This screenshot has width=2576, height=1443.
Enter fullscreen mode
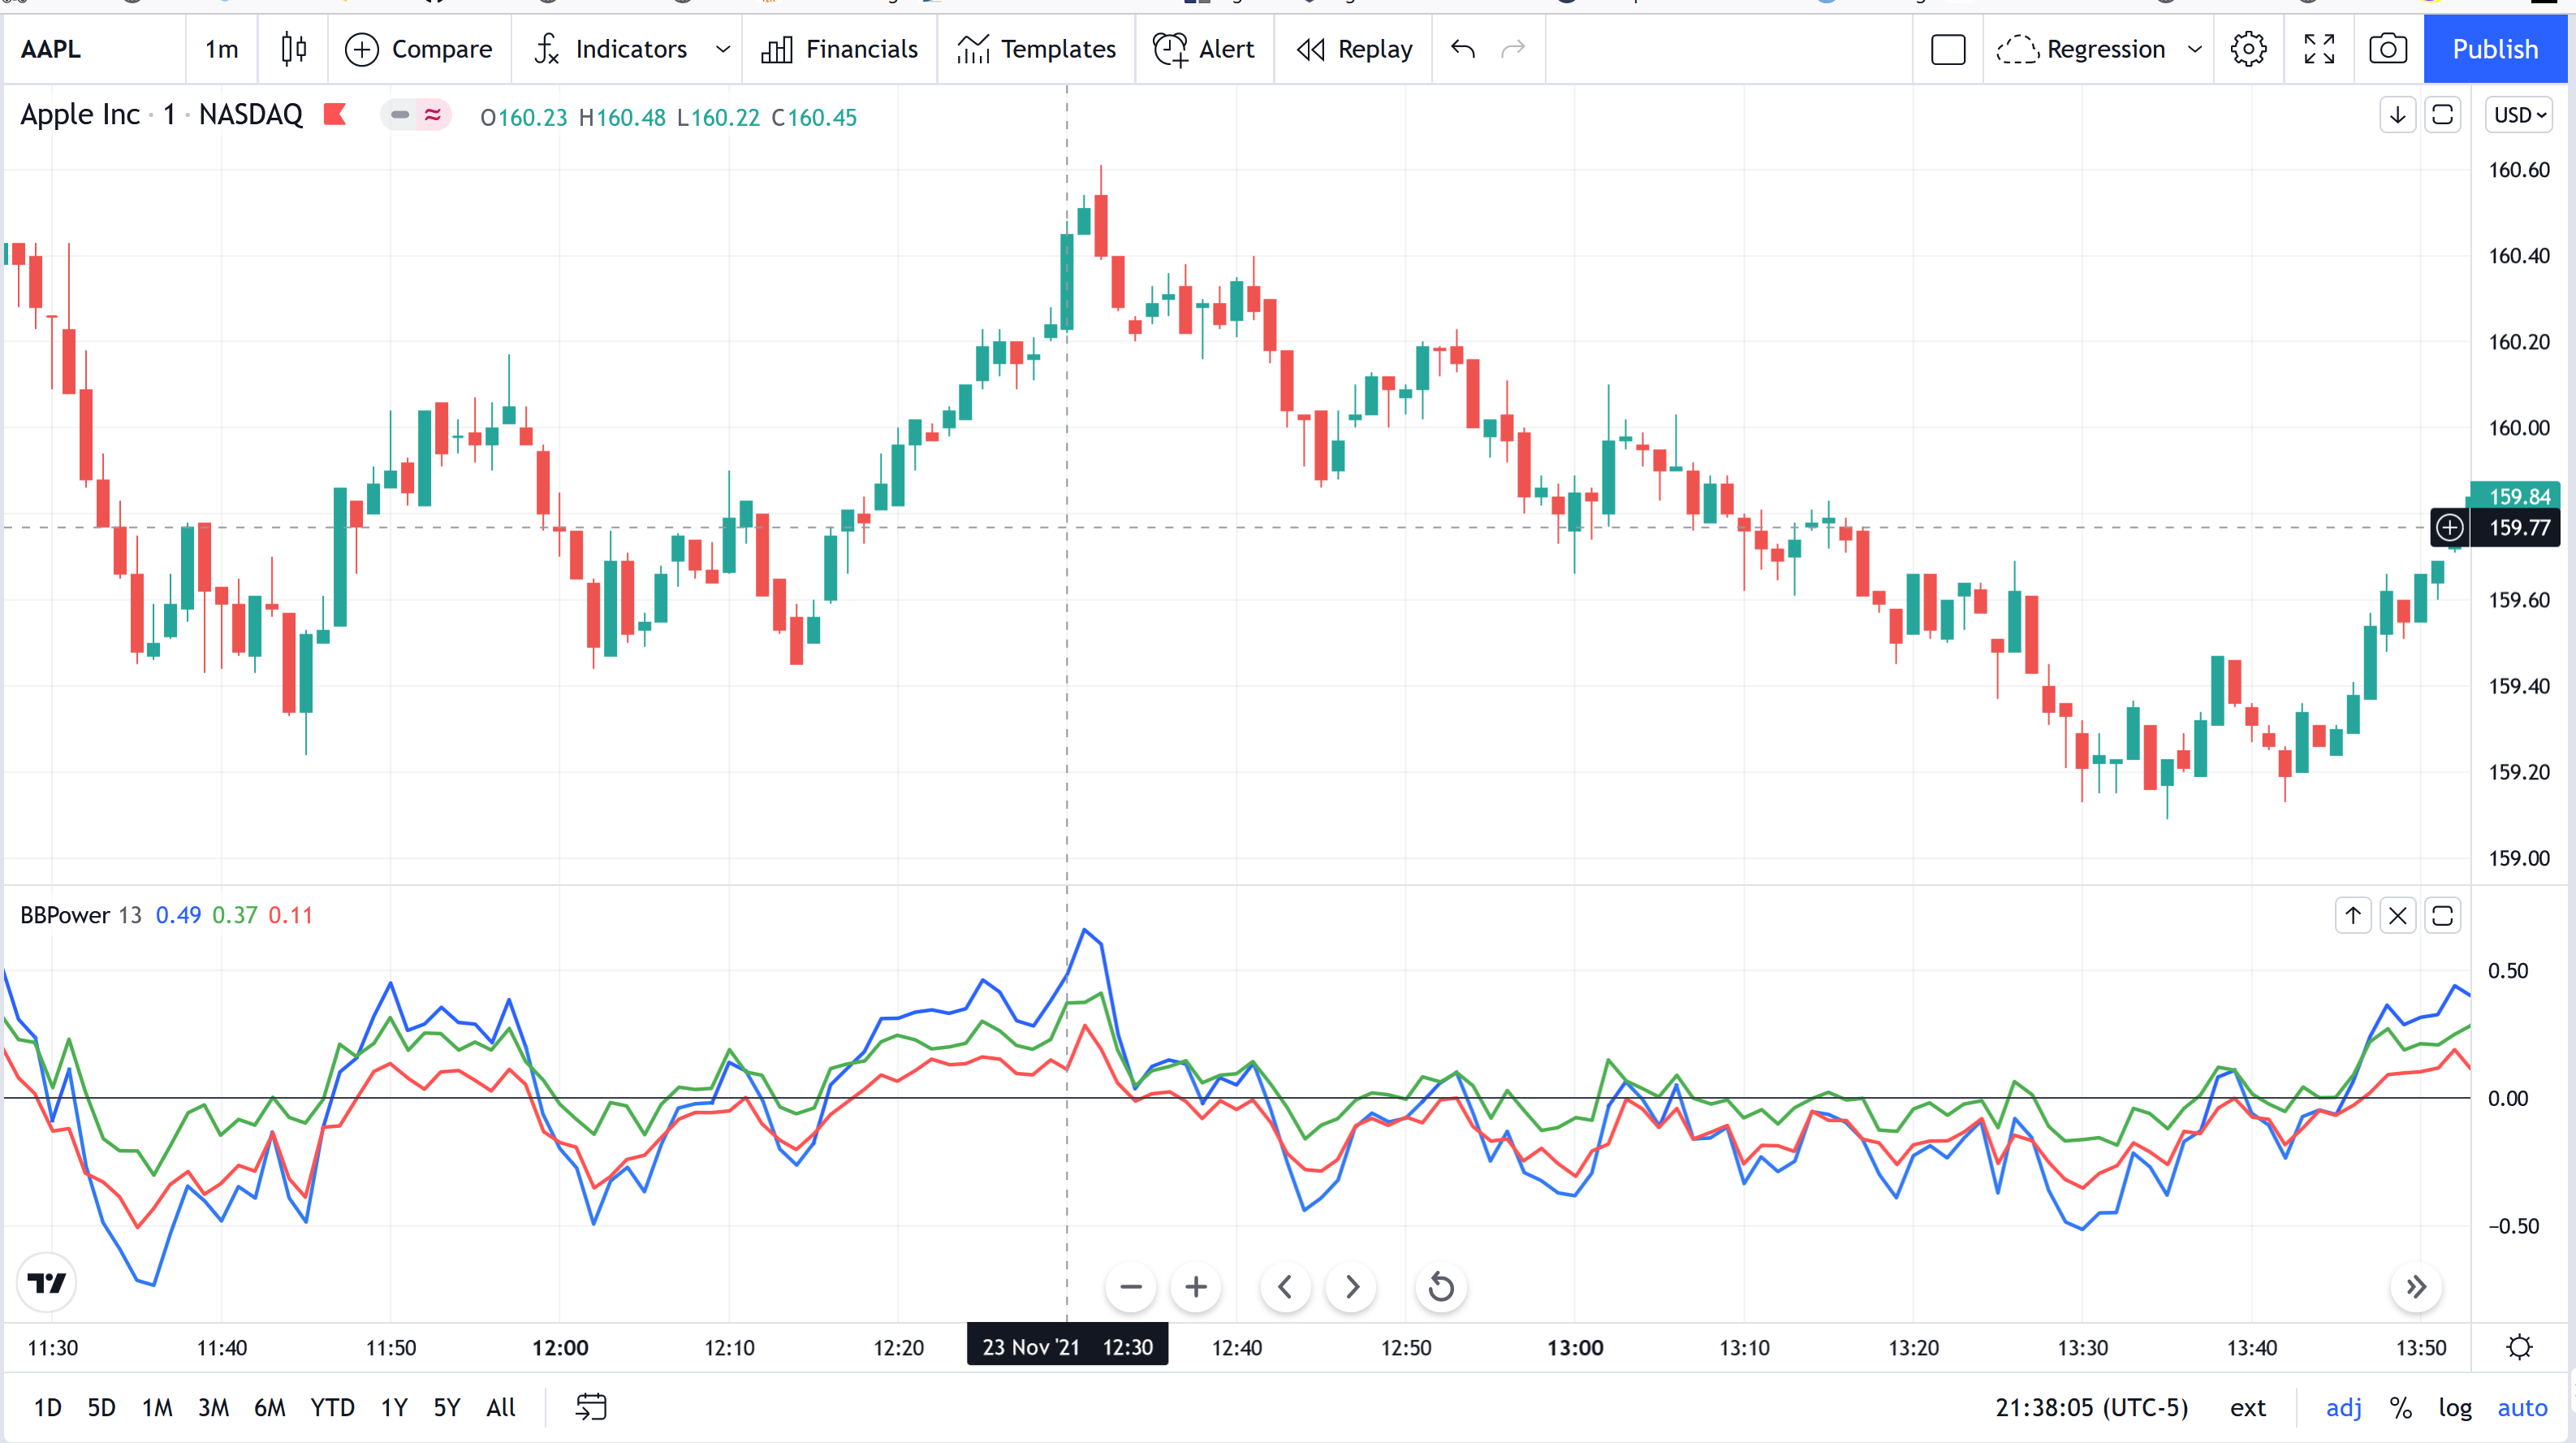tap(2319, 49)
